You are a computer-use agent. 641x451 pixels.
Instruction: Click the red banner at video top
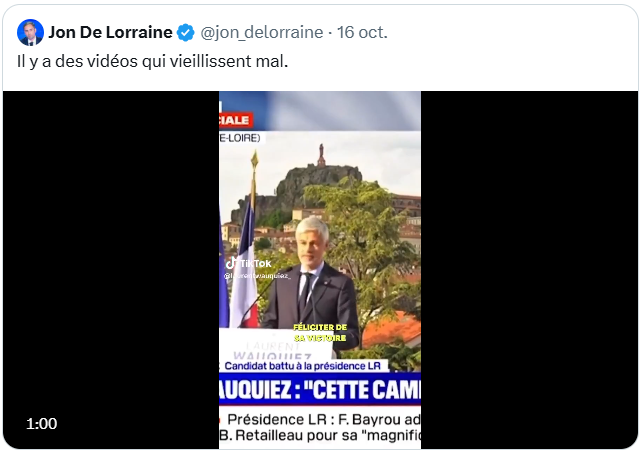(235, 119)
